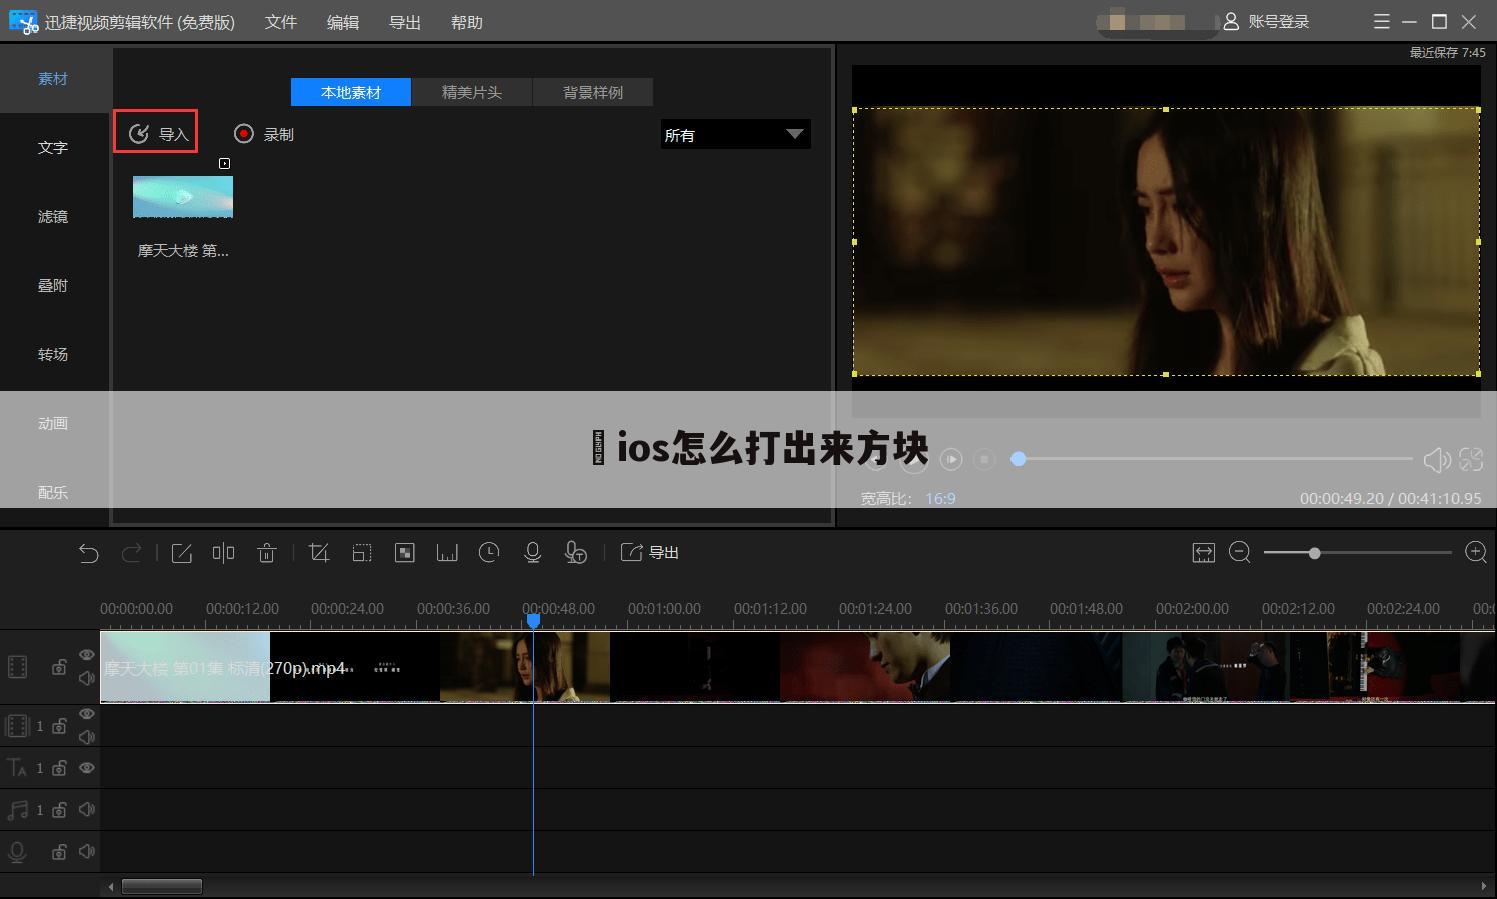Hide the picture-in-picture track eye icon

87,714
